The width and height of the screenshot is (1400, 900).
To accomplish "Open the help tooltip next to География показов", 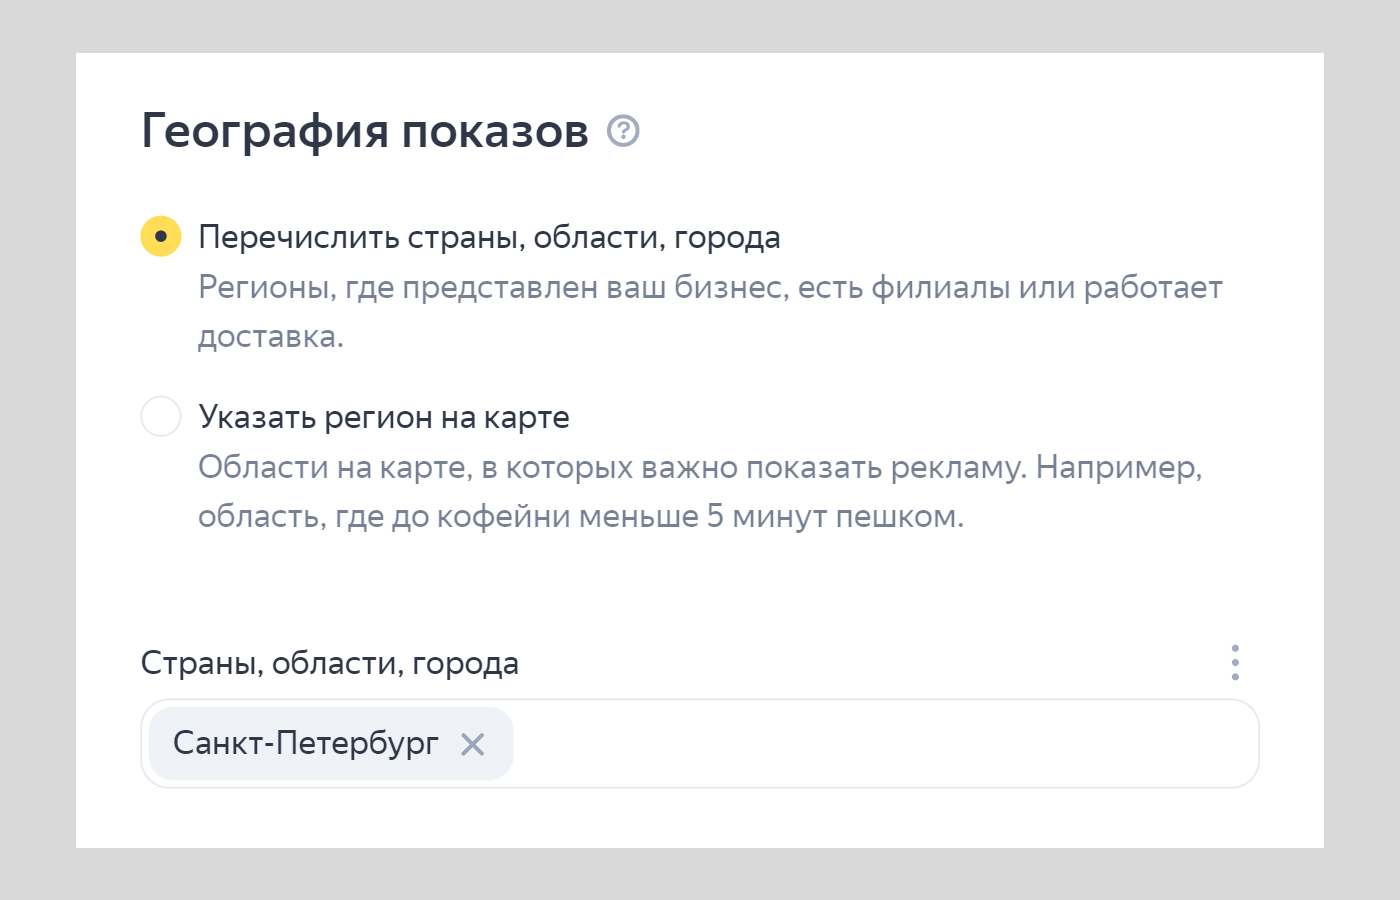I will (623, 130).
